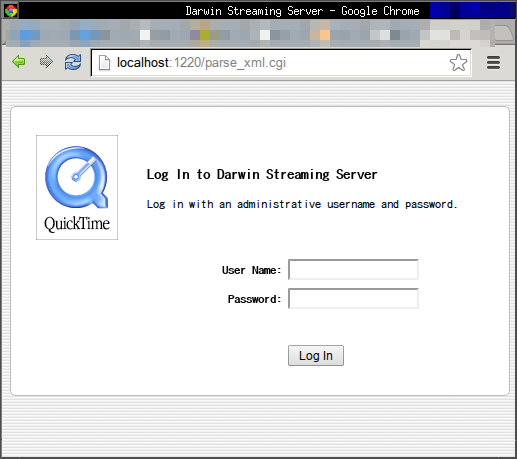Click the 'User Name:' label

coord(252,270)
